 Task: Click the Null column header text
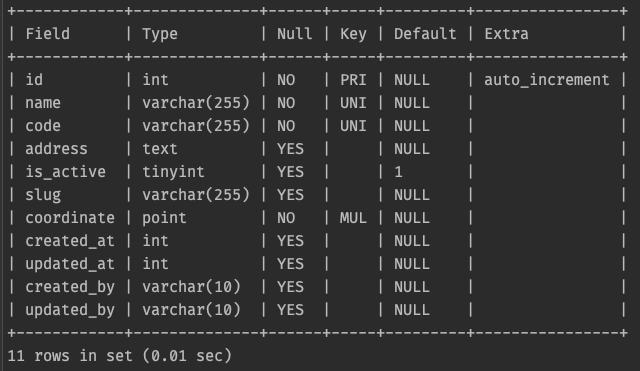click(x=294, y=33)
